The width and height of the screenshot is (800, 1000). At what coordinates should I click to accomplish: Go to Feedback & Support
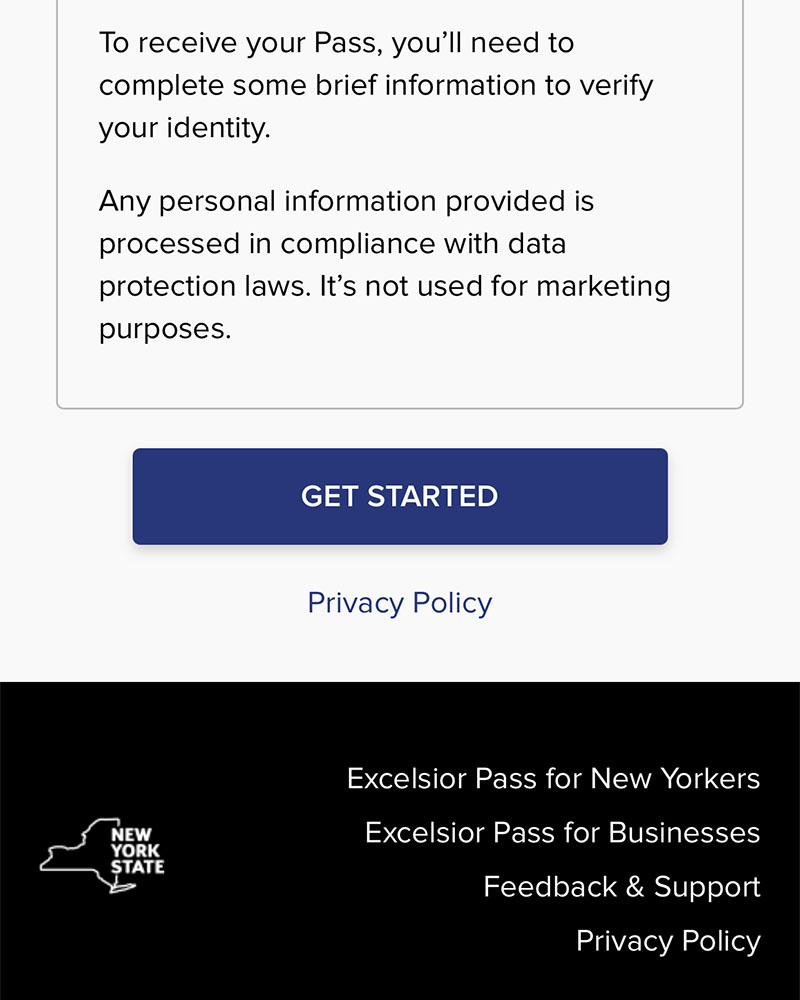point(622,887)
